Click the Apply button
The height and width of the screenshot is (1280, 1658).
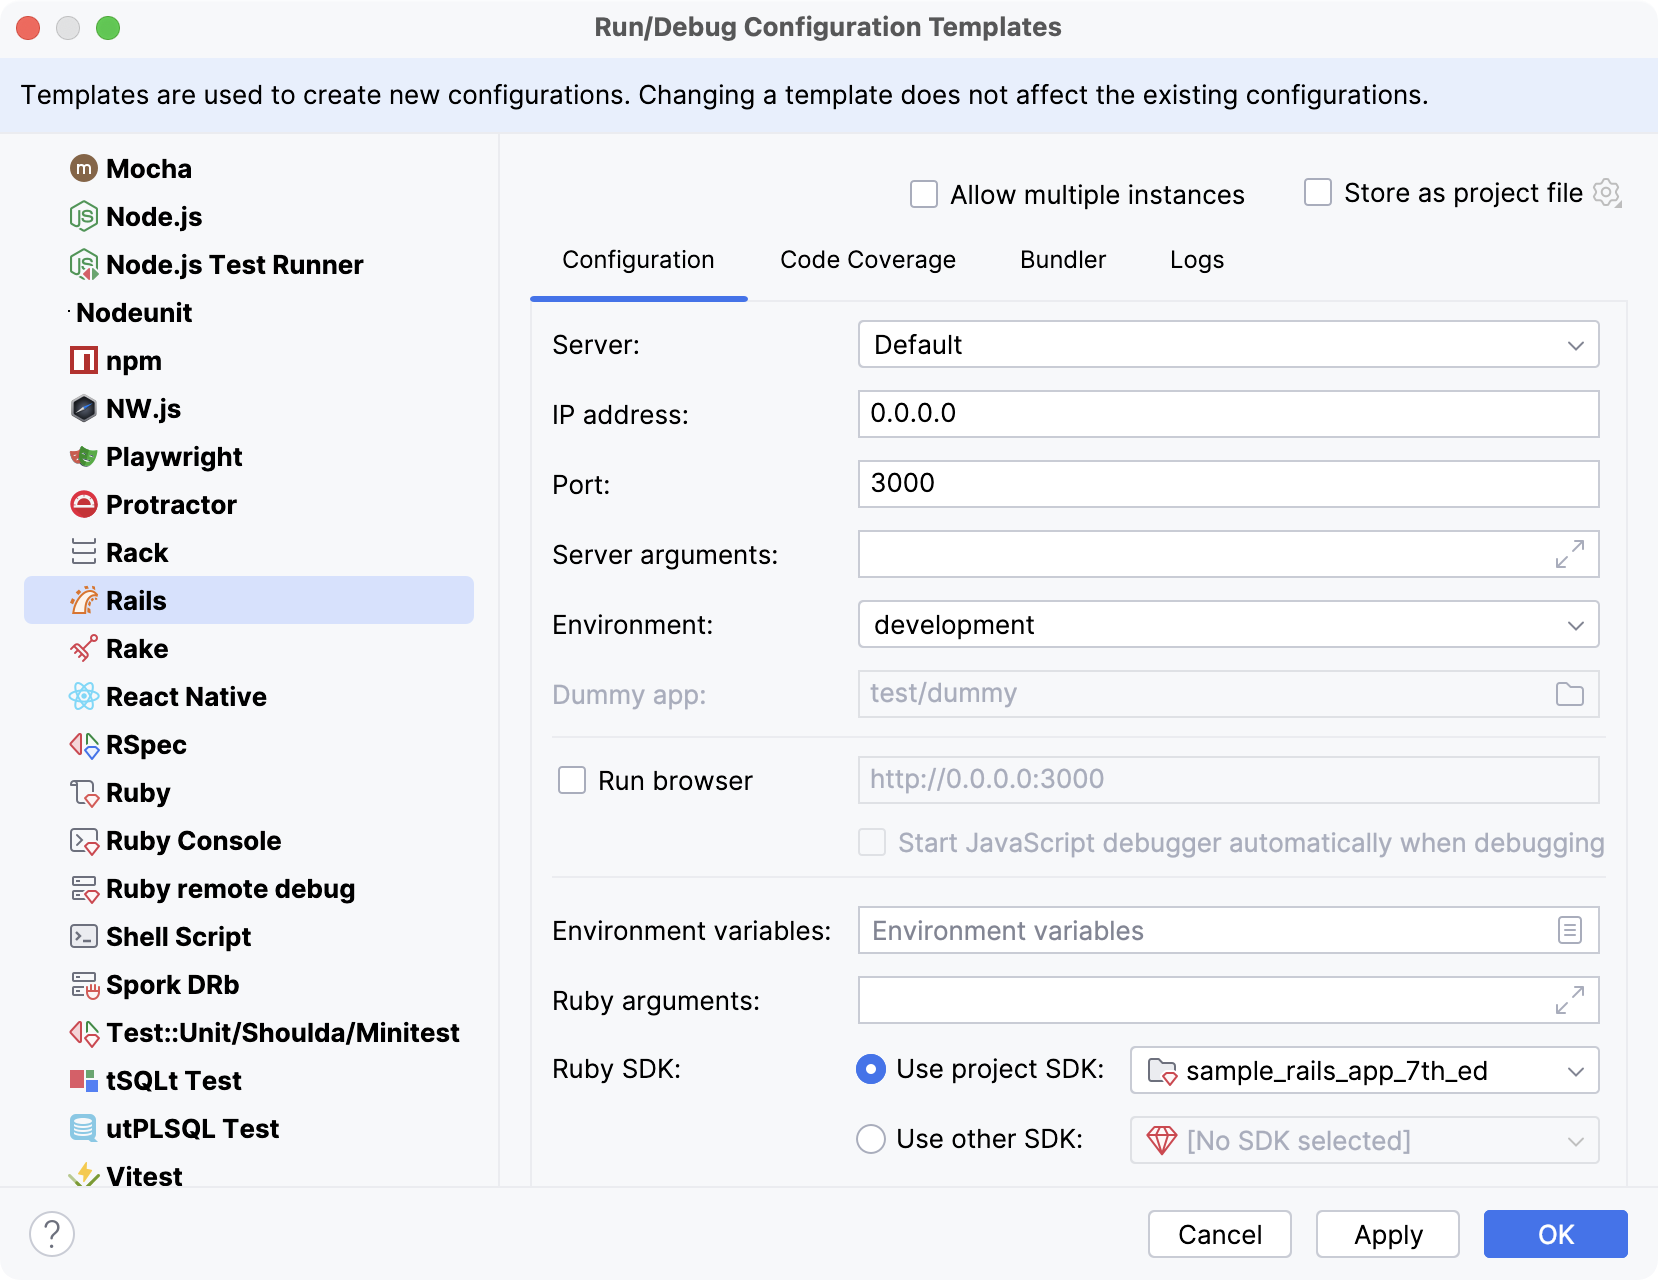point(1388,1234)
